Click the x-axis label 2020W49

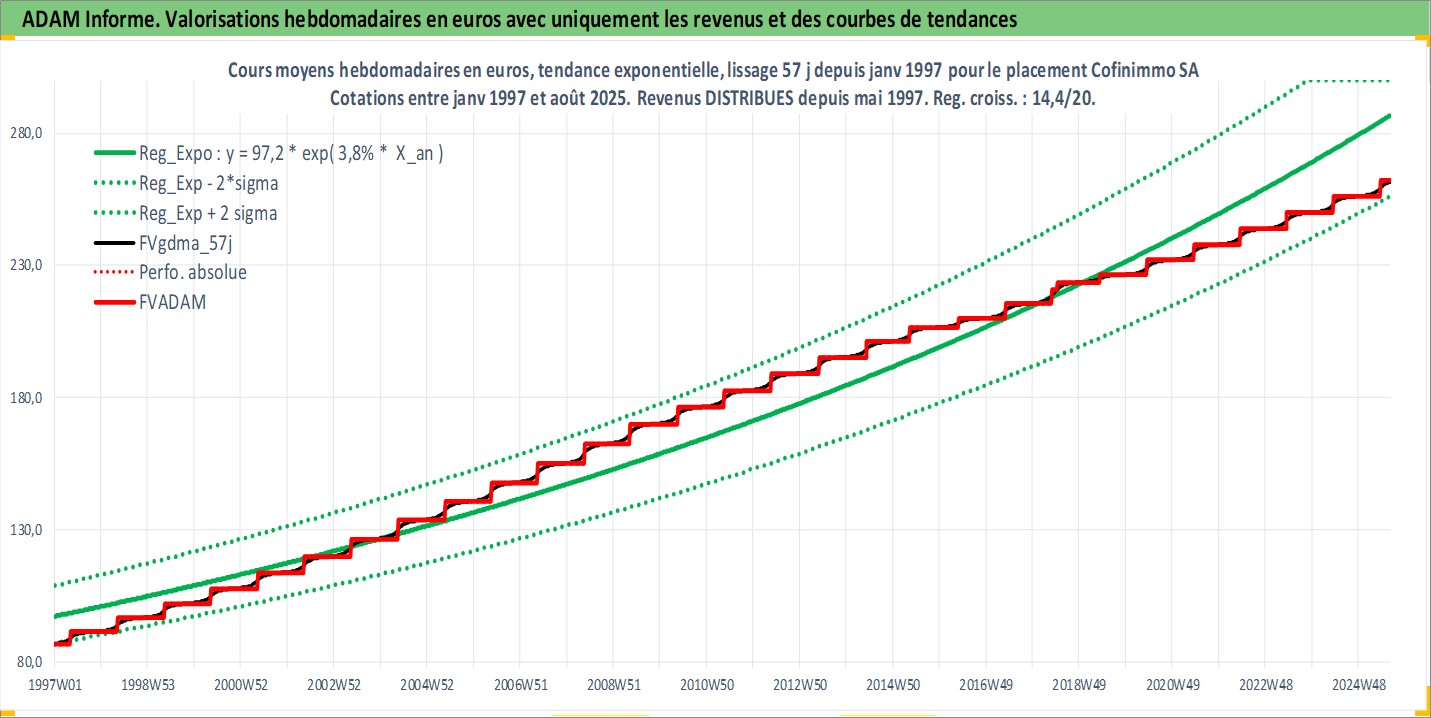tap(1171, 684)
